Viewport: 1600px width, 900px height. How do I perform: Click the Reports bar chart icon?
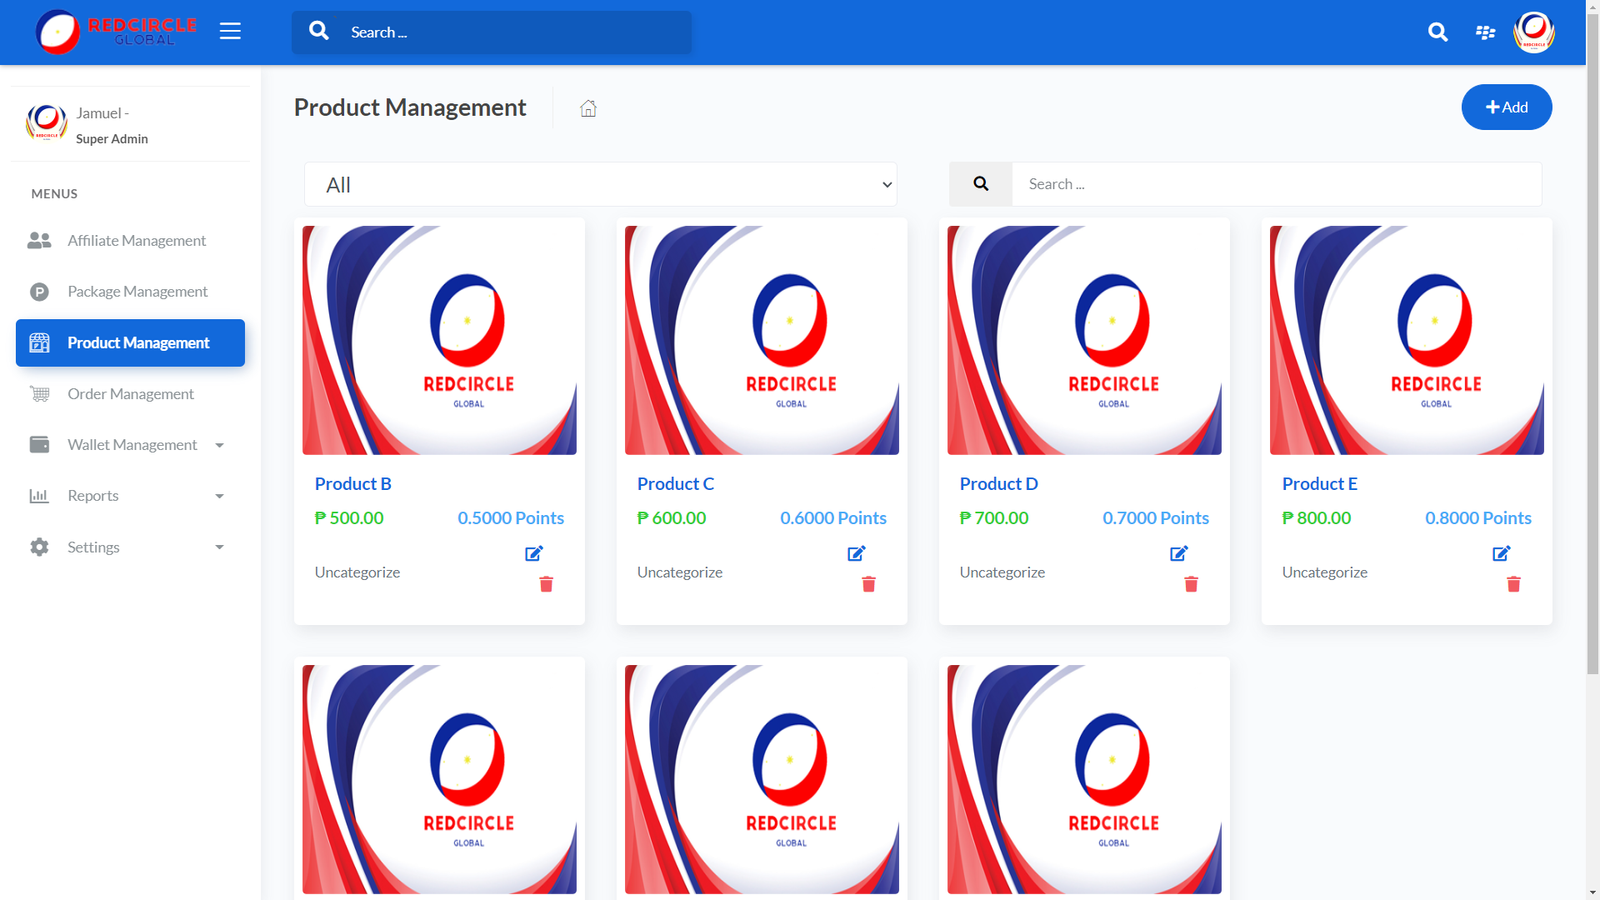(39, 496)
